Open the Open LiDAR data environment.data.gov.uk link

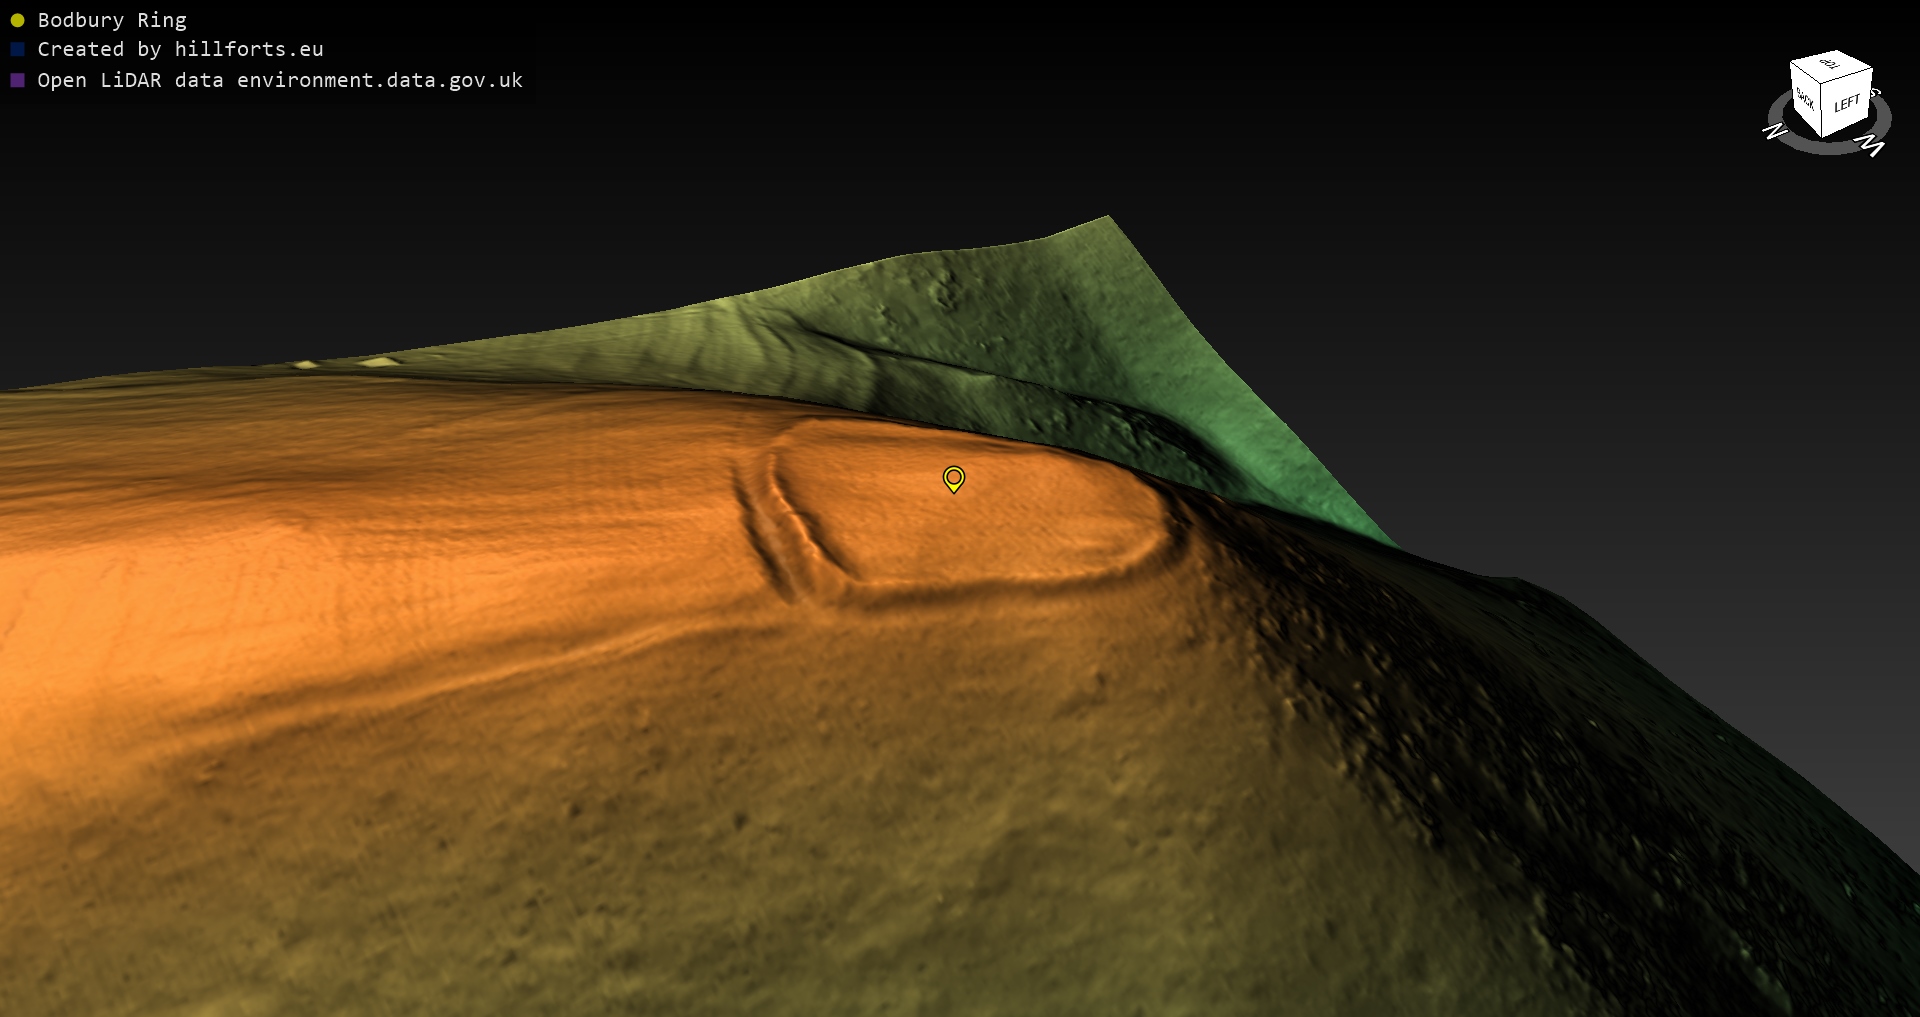(x=280, y=80)
